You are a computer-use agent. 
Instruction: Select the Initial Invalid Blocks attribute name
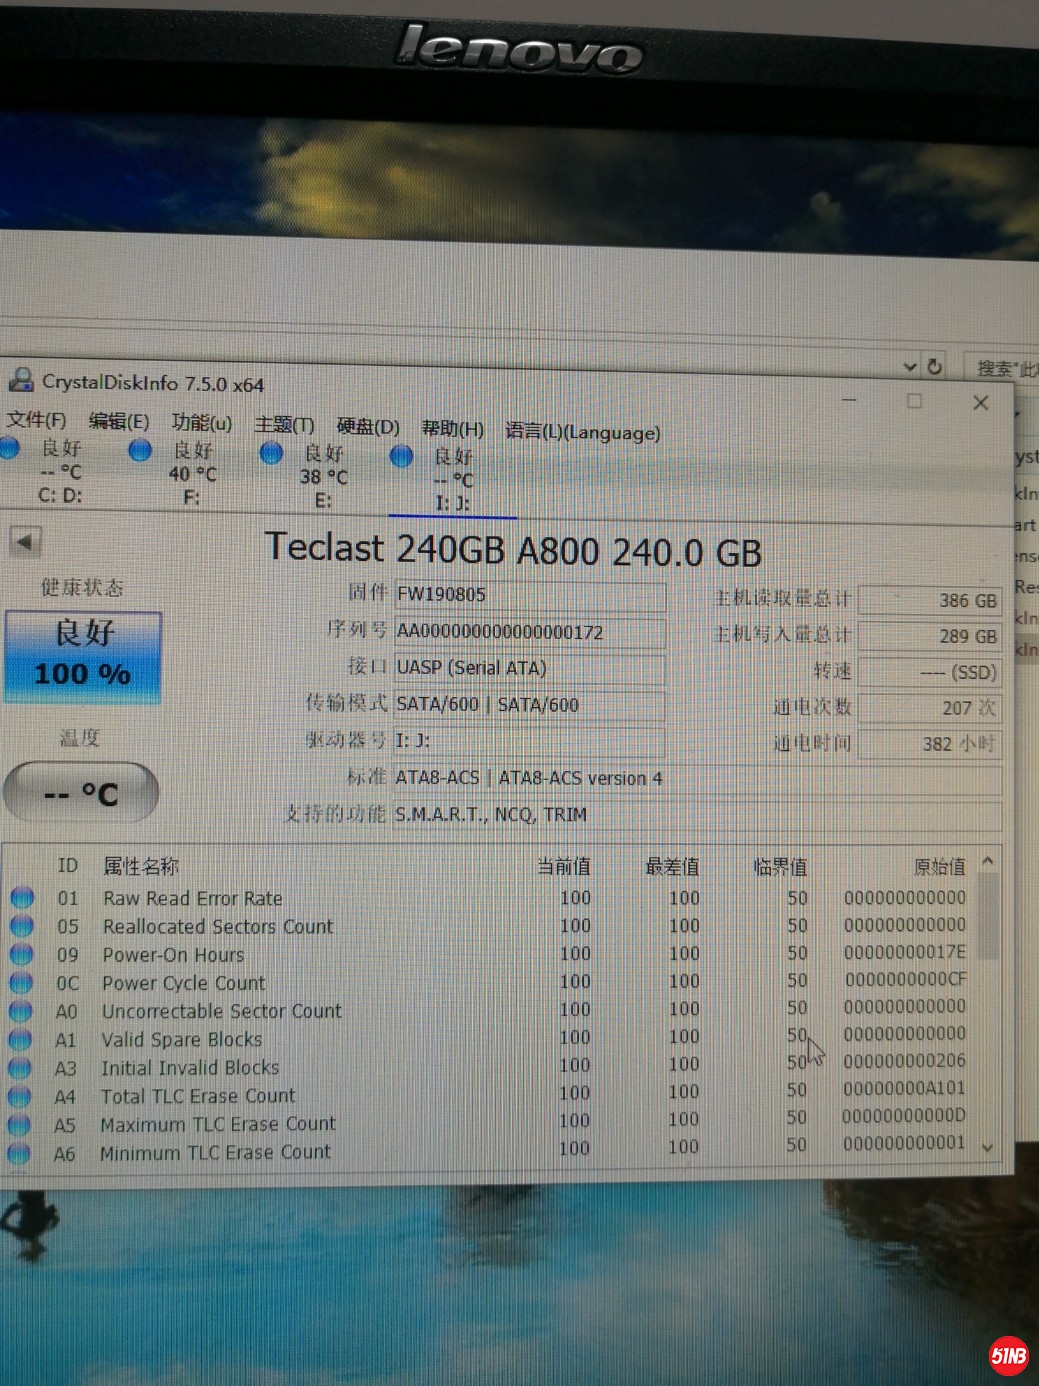coord(190,1068)
